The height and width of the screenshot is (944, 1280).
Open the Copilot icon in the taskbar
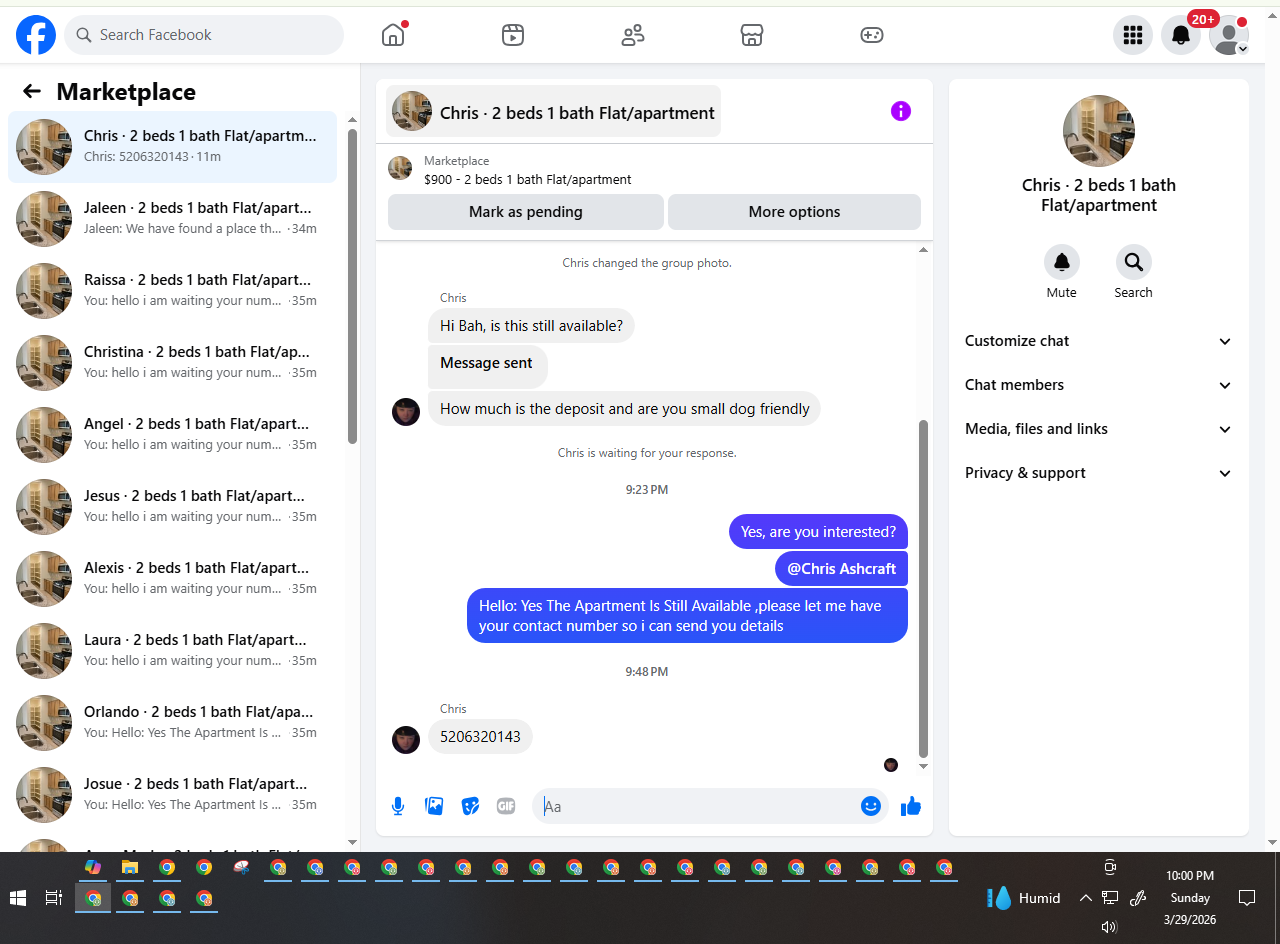[93, 867]
